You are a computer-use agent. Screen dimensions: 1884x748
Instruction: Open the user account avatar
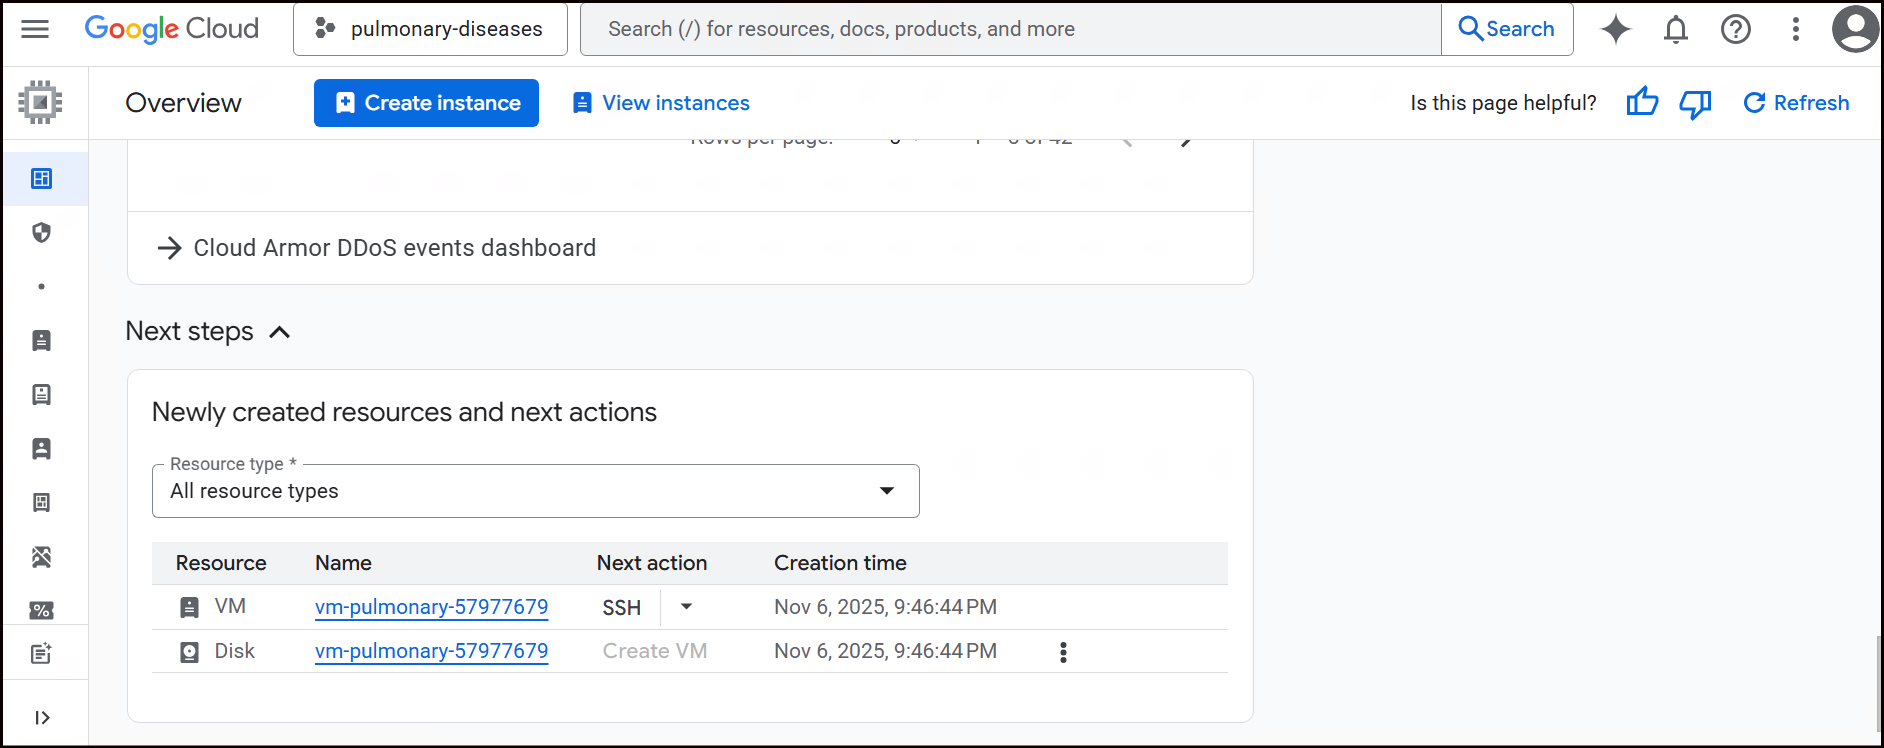click(1855, 29)
